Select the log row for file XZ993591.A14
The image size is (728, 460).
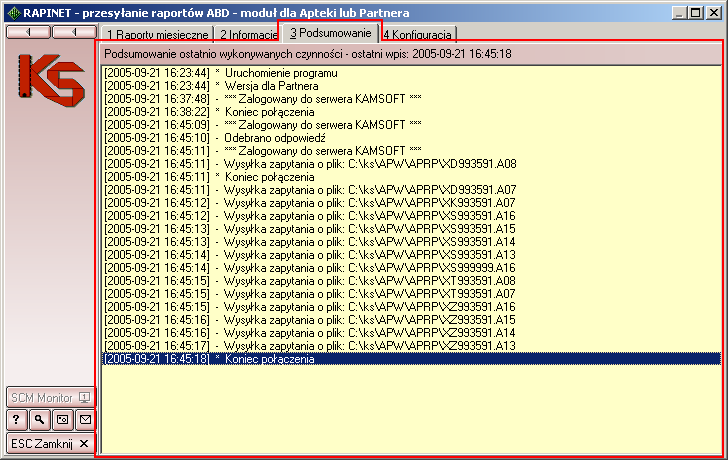(411, 333)
